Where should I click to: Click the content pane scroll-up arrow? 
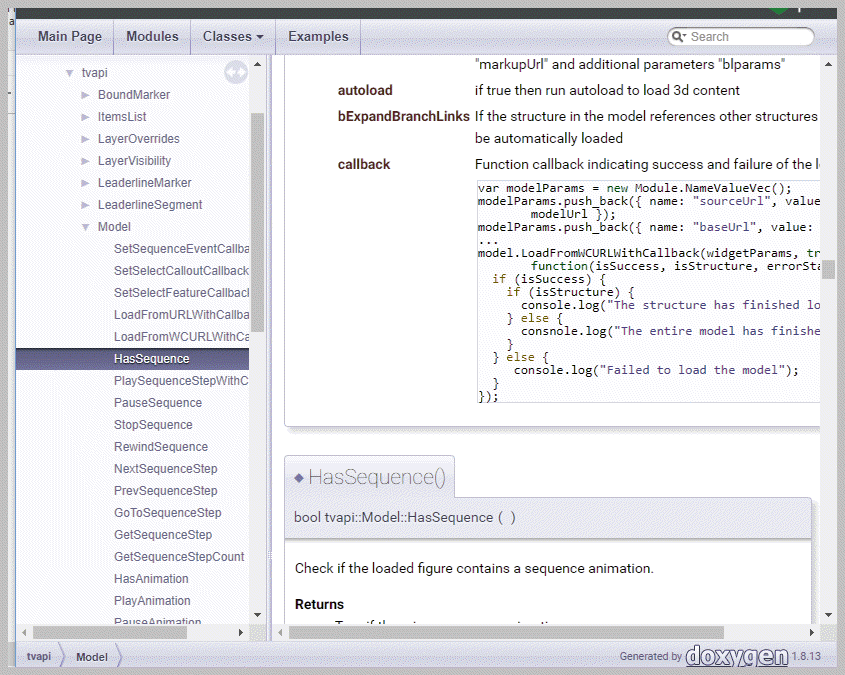tap(828, 65)
